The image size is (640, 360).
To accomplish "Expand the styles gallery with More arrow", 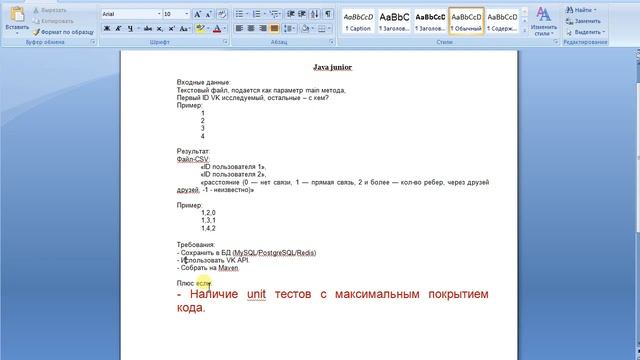I will tap(524, 30).
